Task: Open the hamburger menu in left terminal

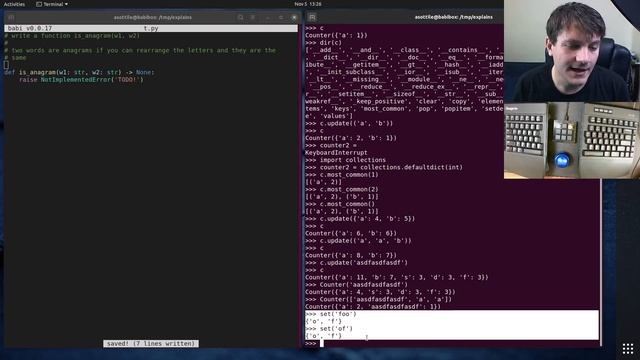Action: [x=253, y=18]
